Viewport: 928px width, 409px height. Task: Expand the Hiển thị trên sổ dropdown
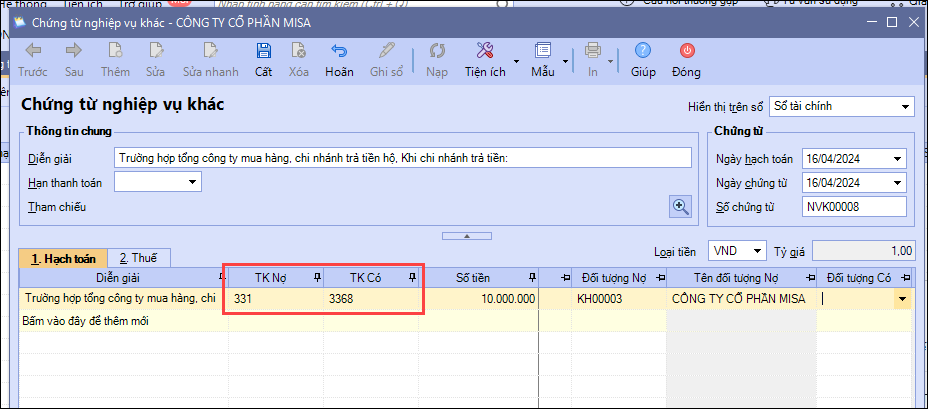[x=905, y=106]
